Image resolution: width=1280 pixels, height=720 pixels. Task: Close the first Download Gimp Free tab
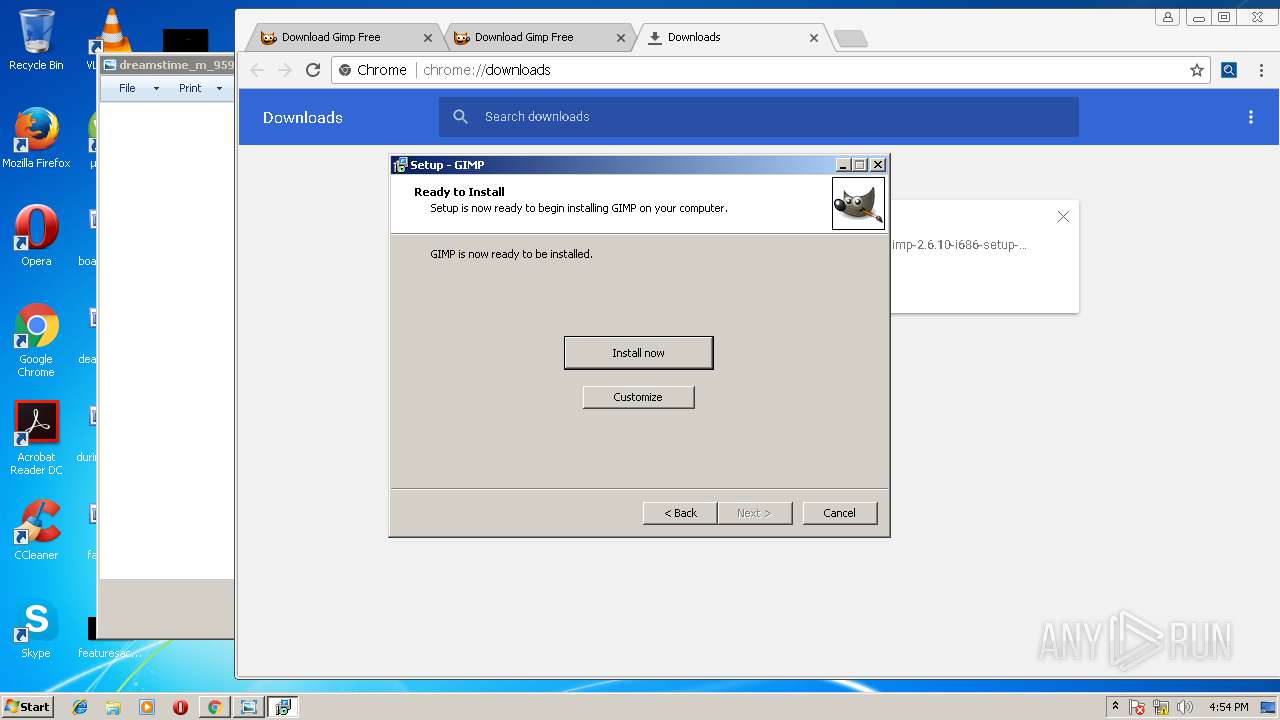[x=428, y=38]
